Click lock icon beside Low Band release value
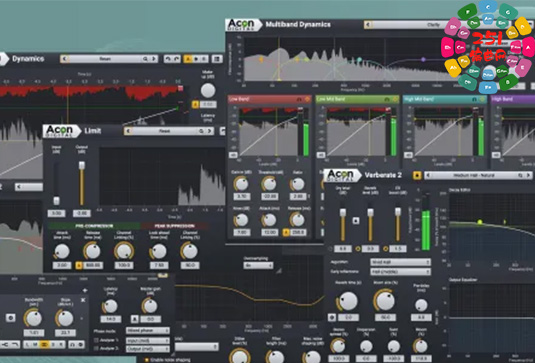Viewport: 535px width, 363px height. [286, 233]
